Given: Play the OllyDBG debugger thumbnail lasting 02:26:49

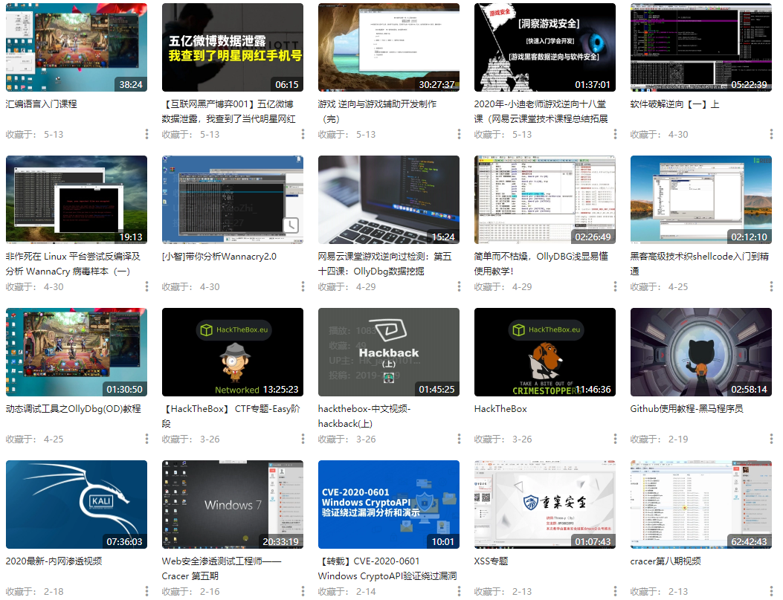Looking at the screenshot, I should (545, 200).
